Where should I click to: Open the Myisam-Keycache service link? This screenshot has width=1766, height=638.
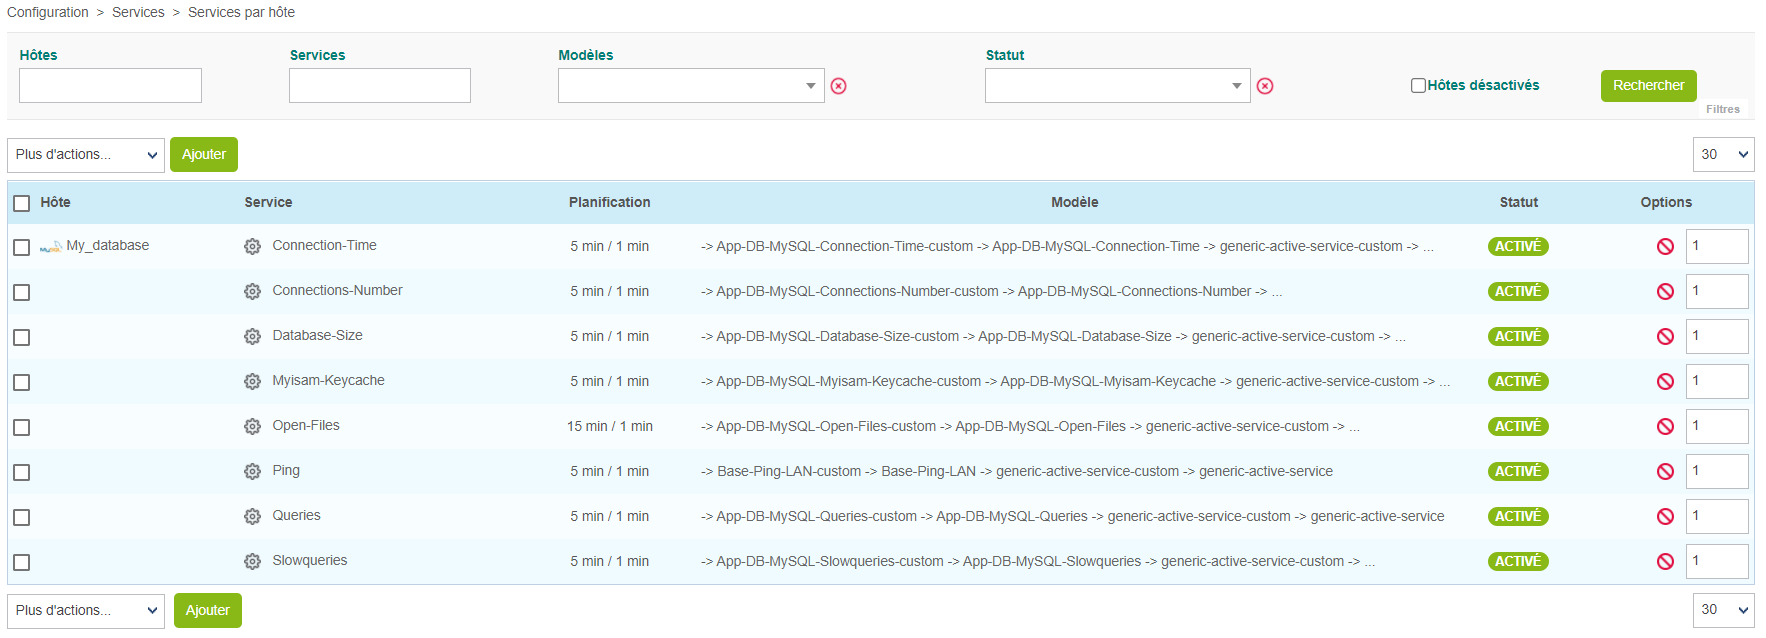click(x=328, y=381)
